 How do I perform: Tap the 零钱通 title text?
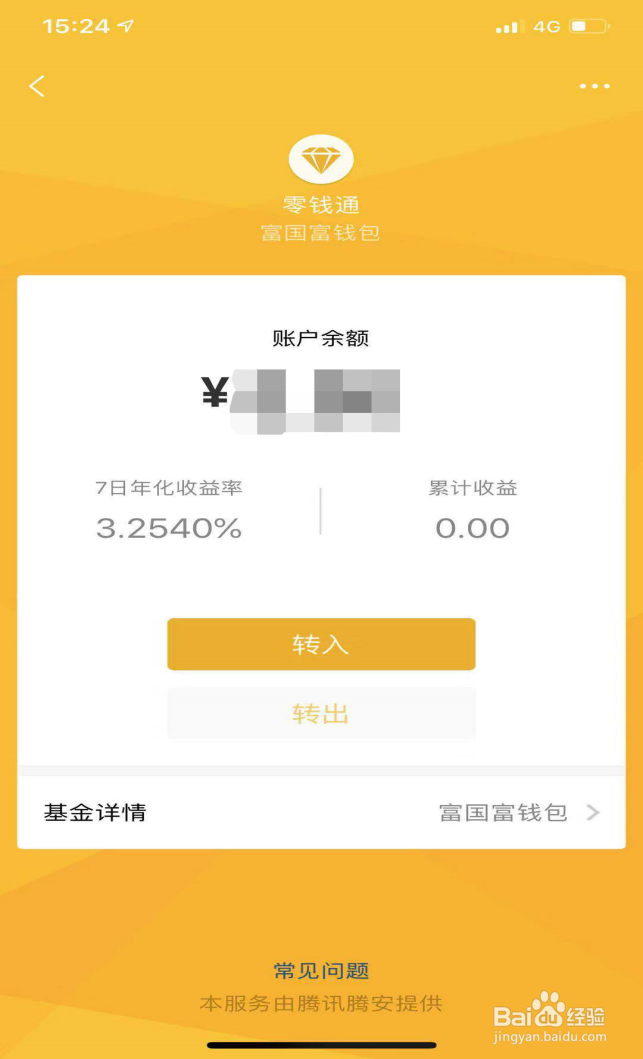321,204
